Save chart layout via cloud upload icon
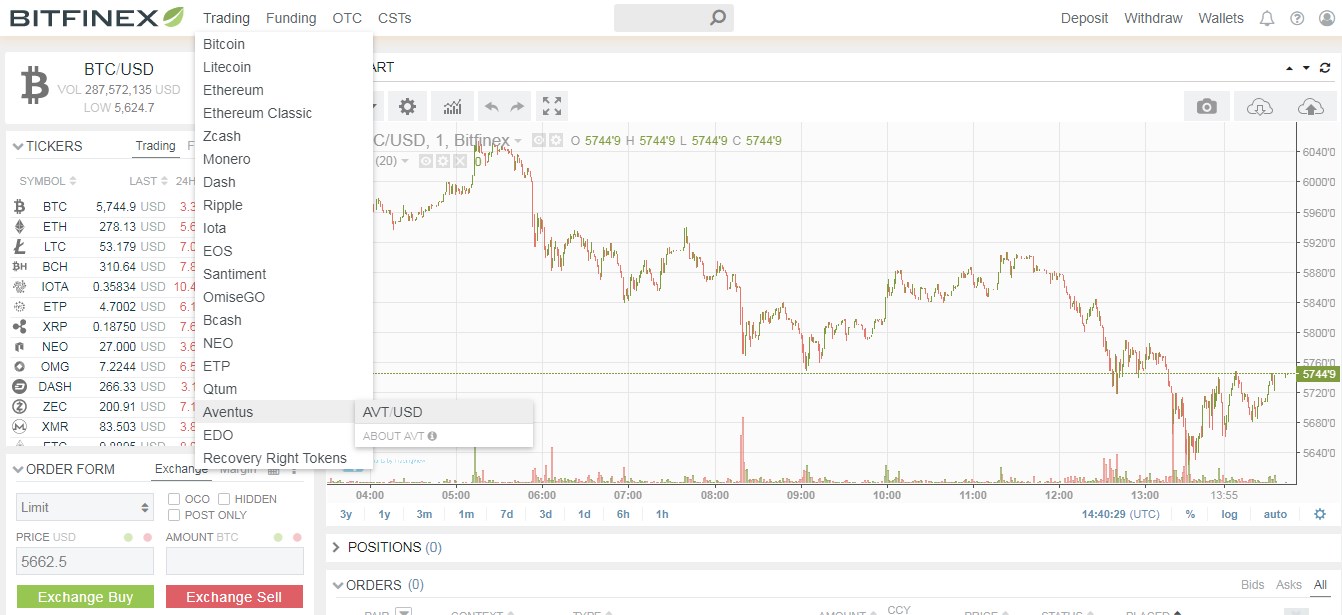Screen dimensions: 1342x615 (1311, 105)
